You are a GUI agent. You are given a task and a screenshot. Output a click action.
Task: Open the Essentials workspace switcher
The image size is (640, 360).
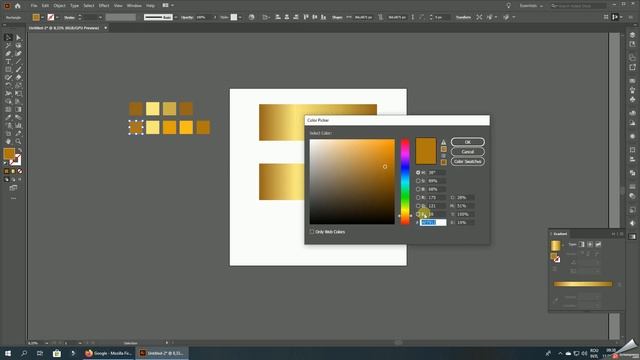(x=531, y=6)
